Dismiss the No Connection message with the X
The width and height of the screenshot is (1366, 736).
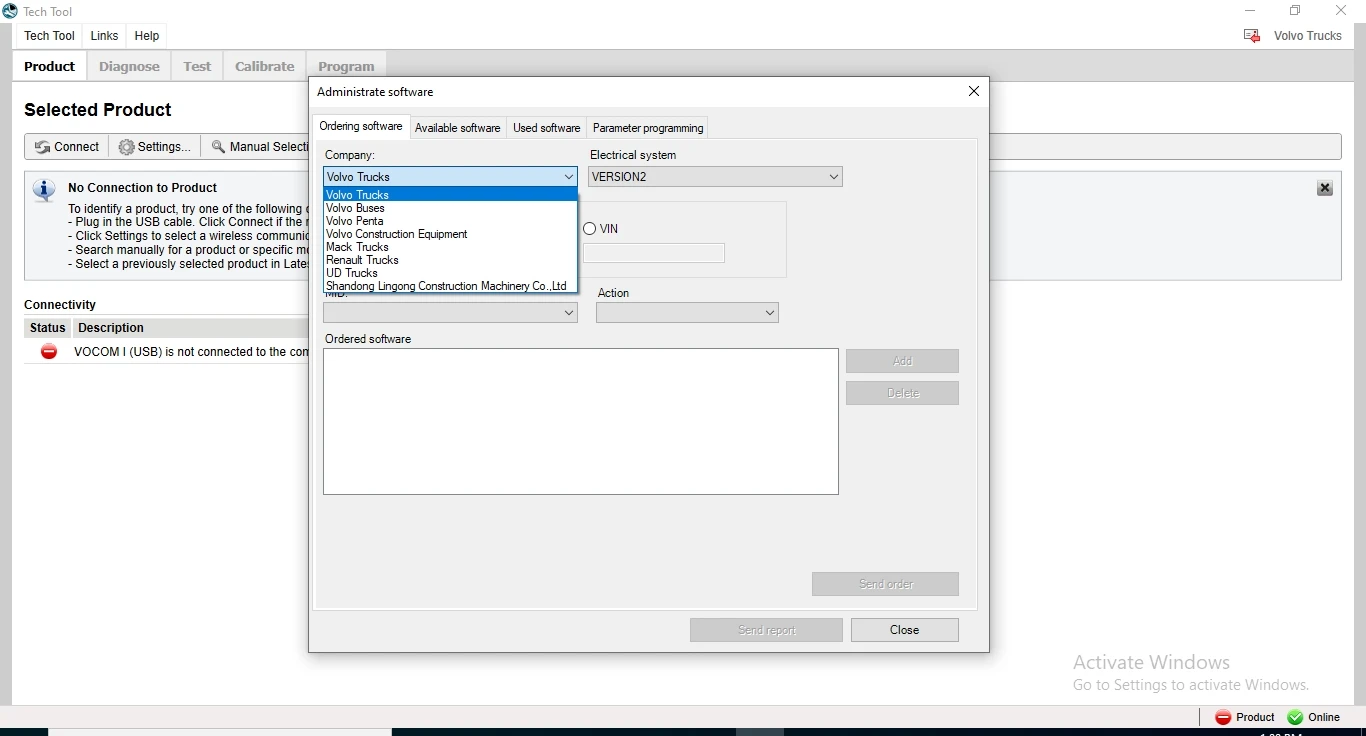1325,188
